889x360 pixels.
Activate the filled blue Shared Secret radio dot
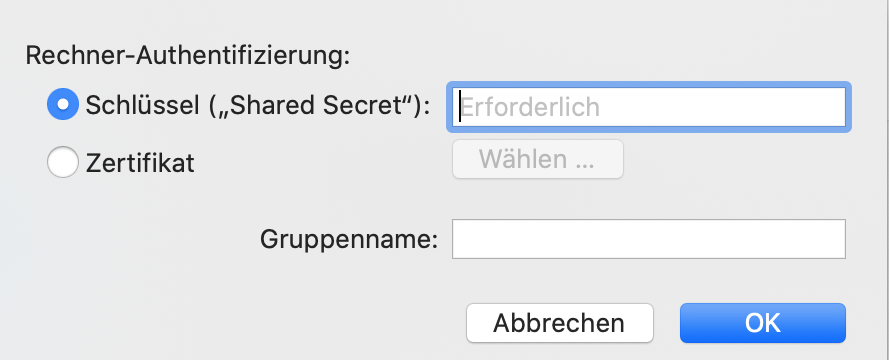62,104
